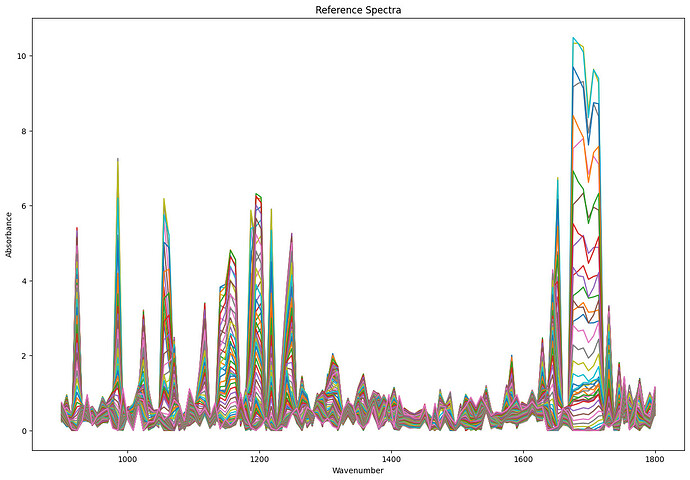Click the 'Reference Spectra' plot title
The image size is (690, 480).
coord(358,10)
